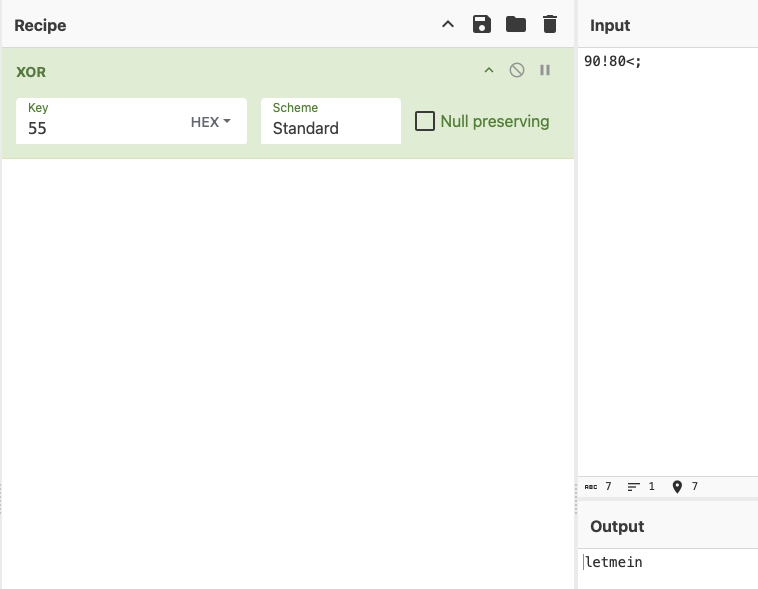Enable the Null preserving checkbox
Image resolution: width=758 pixels, height=589 pixels.
[x=425, y=121]
